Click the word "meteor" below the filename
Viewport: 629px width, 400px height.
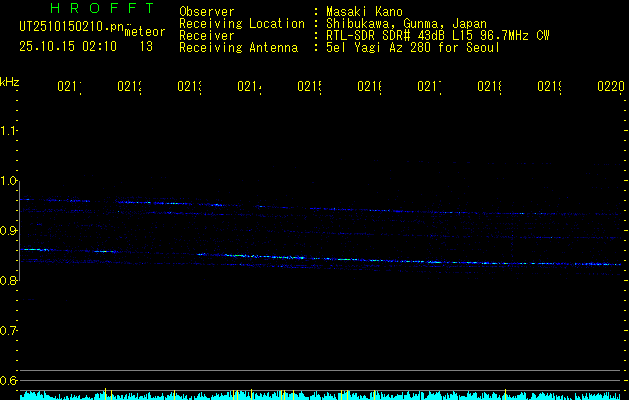click(145, 32)
